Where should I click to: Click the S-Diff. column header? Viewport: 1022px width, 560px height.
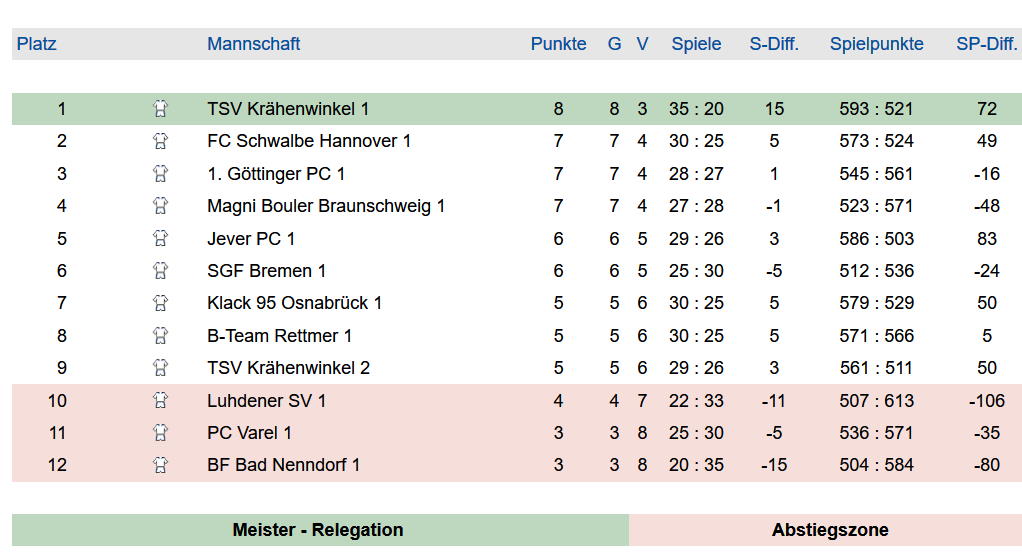tap(774, 44)
